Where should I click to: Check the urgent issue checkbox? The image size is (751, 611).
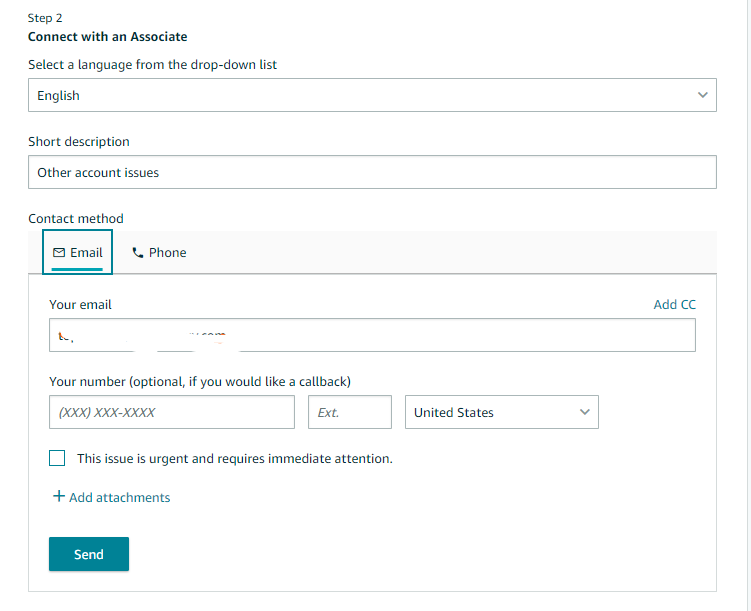pos(57,459)
